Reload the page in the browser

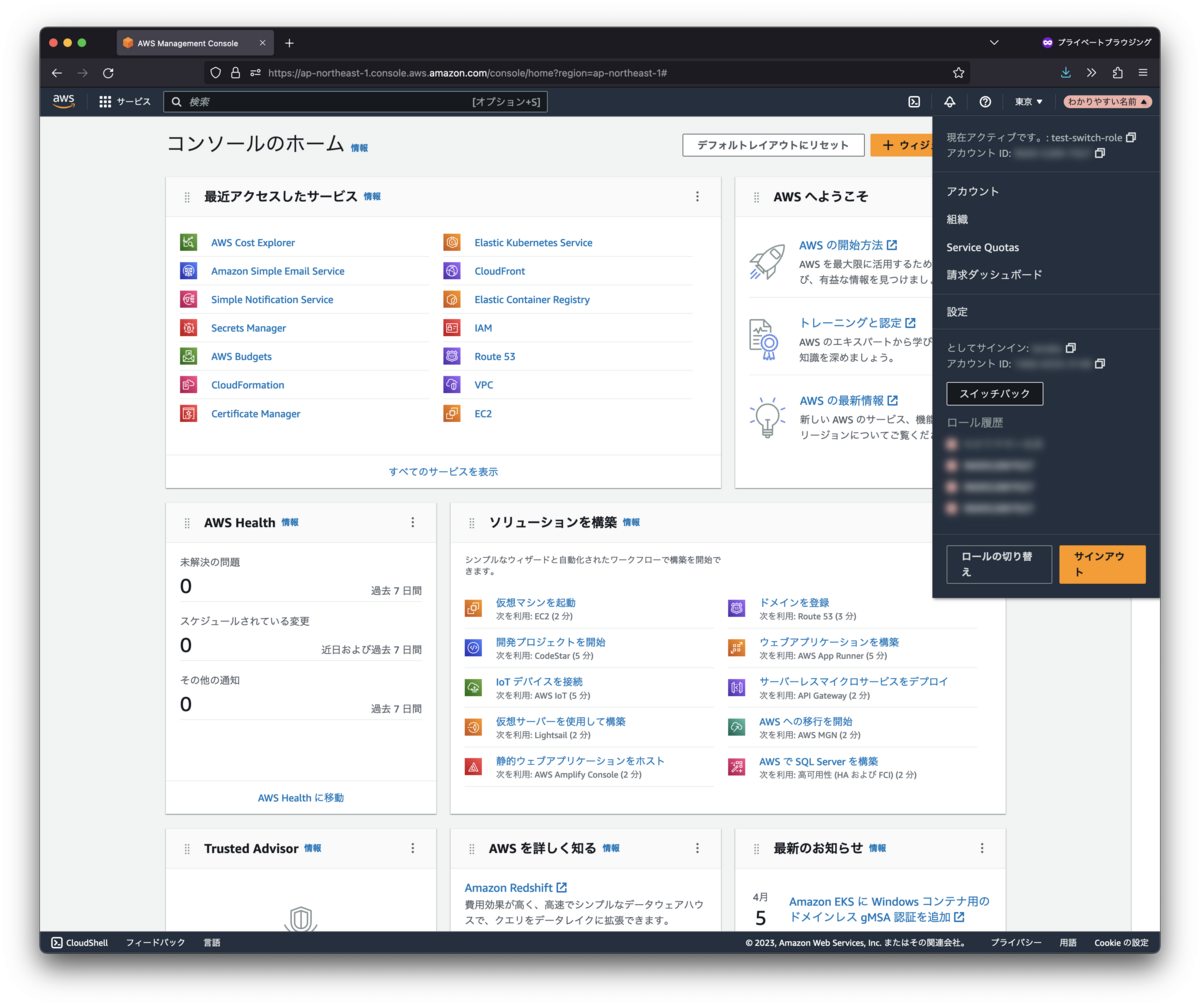tap(108, 73)
